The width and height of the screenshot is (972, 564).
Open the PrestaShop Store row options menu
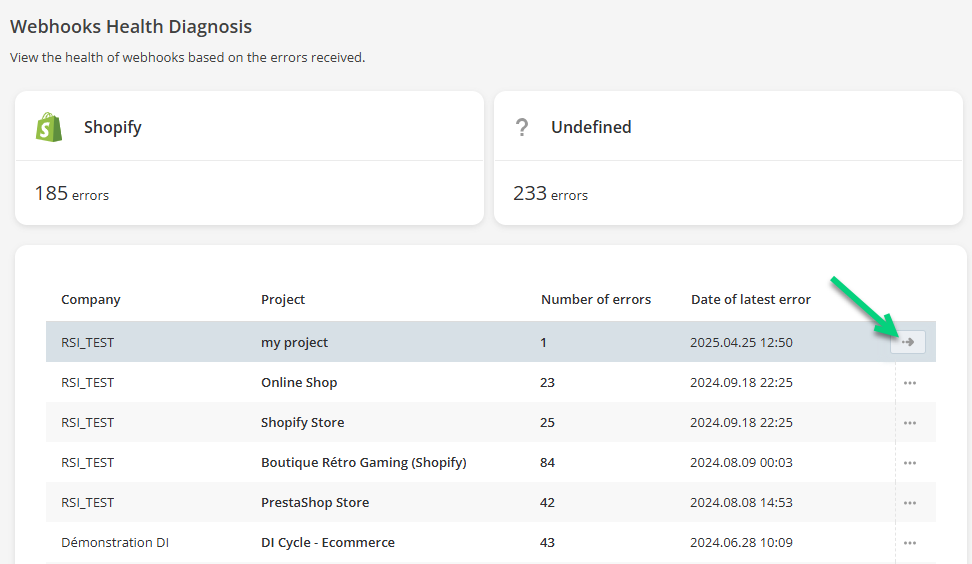pos(909,503)
